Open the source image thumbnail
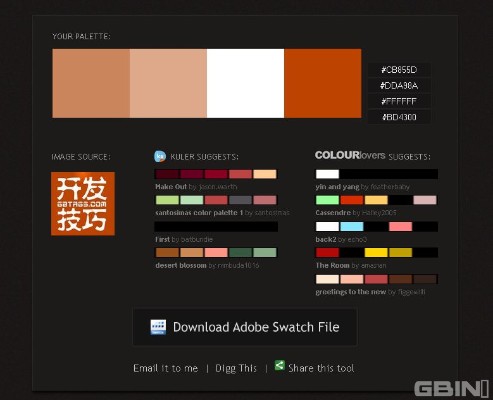 83,204
